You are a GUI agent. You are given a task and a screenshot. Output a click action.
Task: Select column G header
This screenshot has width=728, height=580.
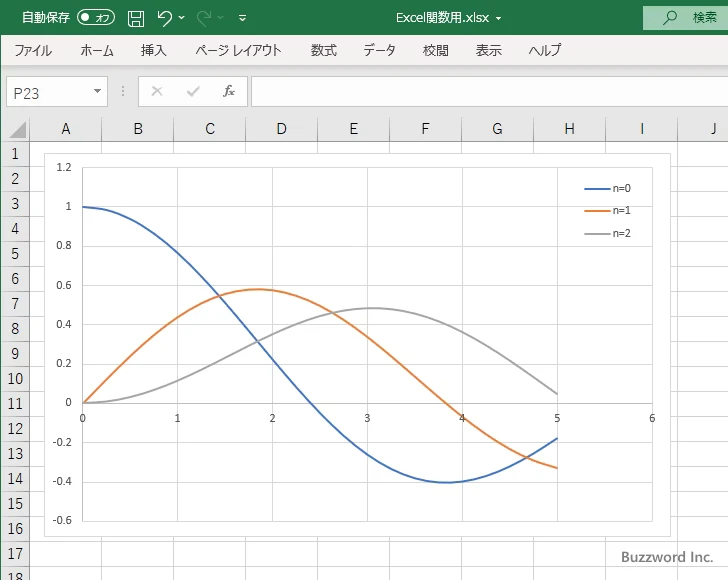click(x=497, y=129)
